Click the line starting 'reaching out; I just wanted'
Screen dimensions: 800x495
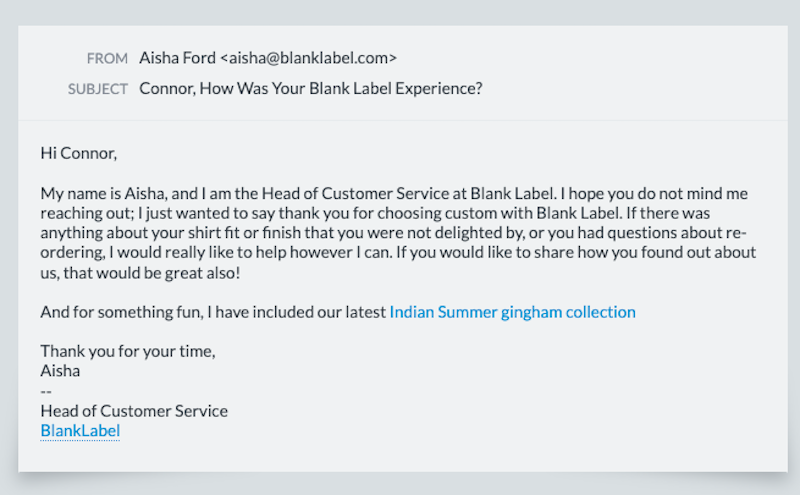click(x=375, y=213)
